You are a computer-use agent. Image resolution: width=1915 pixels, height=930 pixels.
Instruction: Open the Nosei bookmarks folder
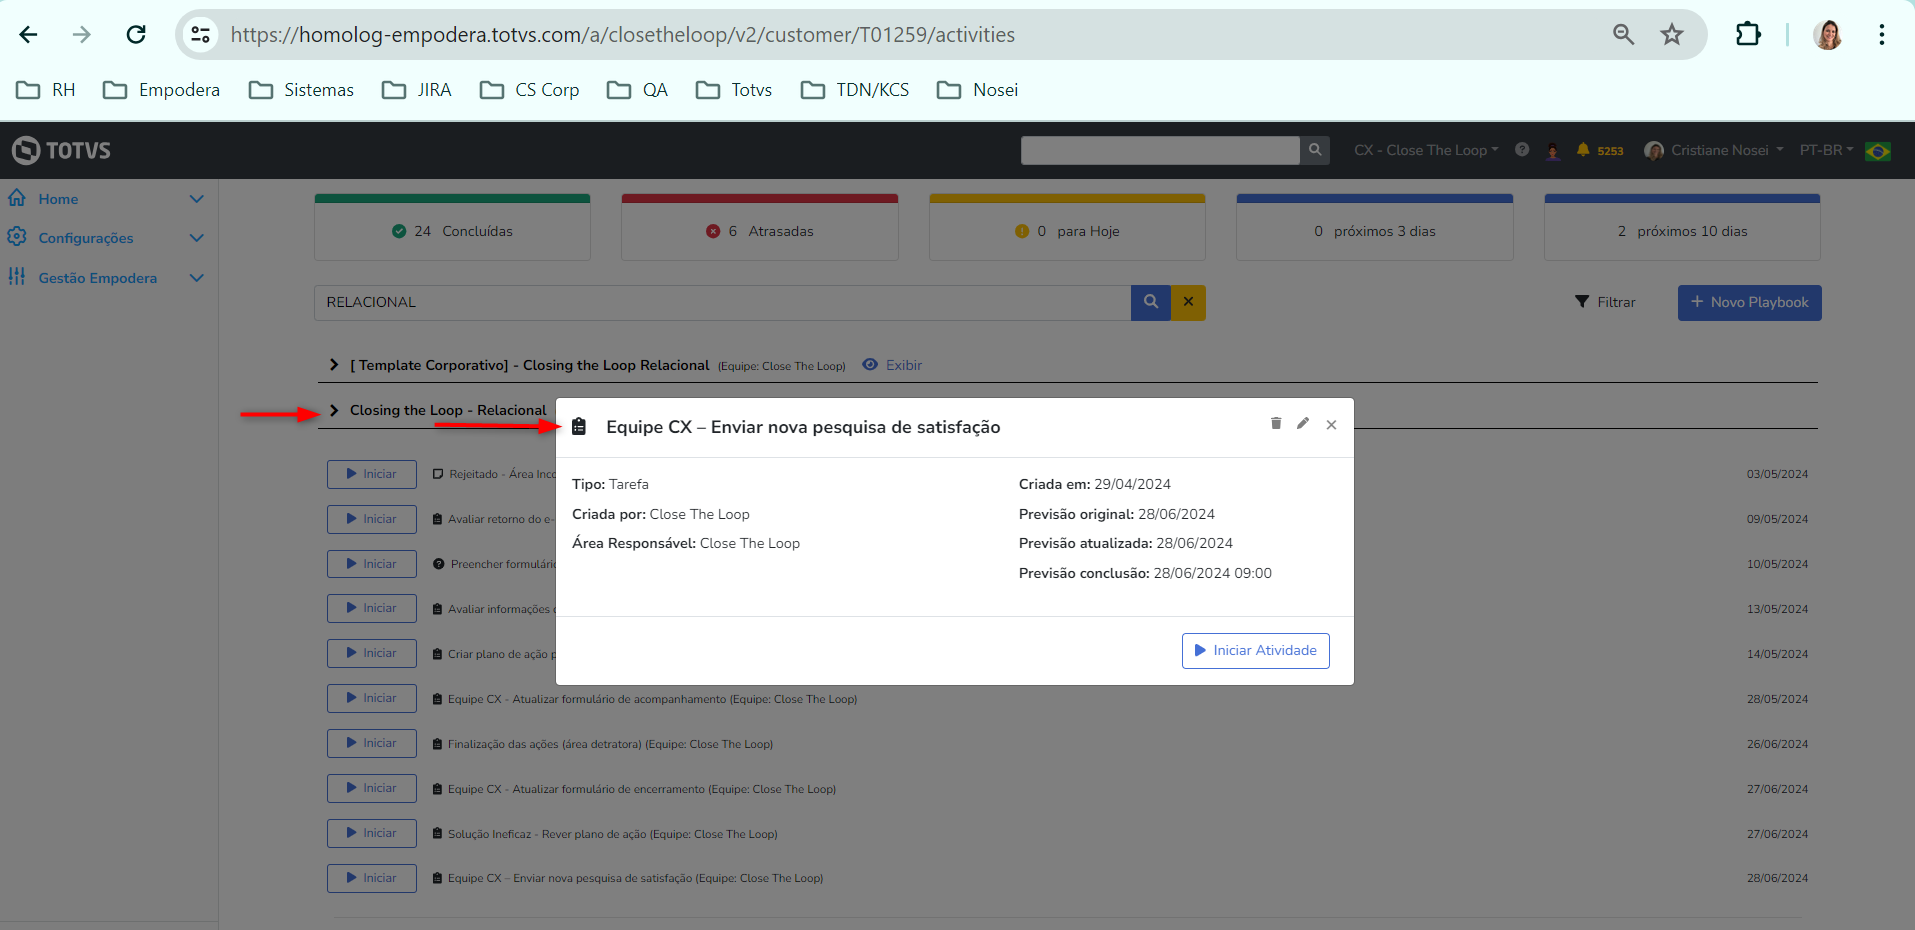pyautogui.click(x=978, y=90)
